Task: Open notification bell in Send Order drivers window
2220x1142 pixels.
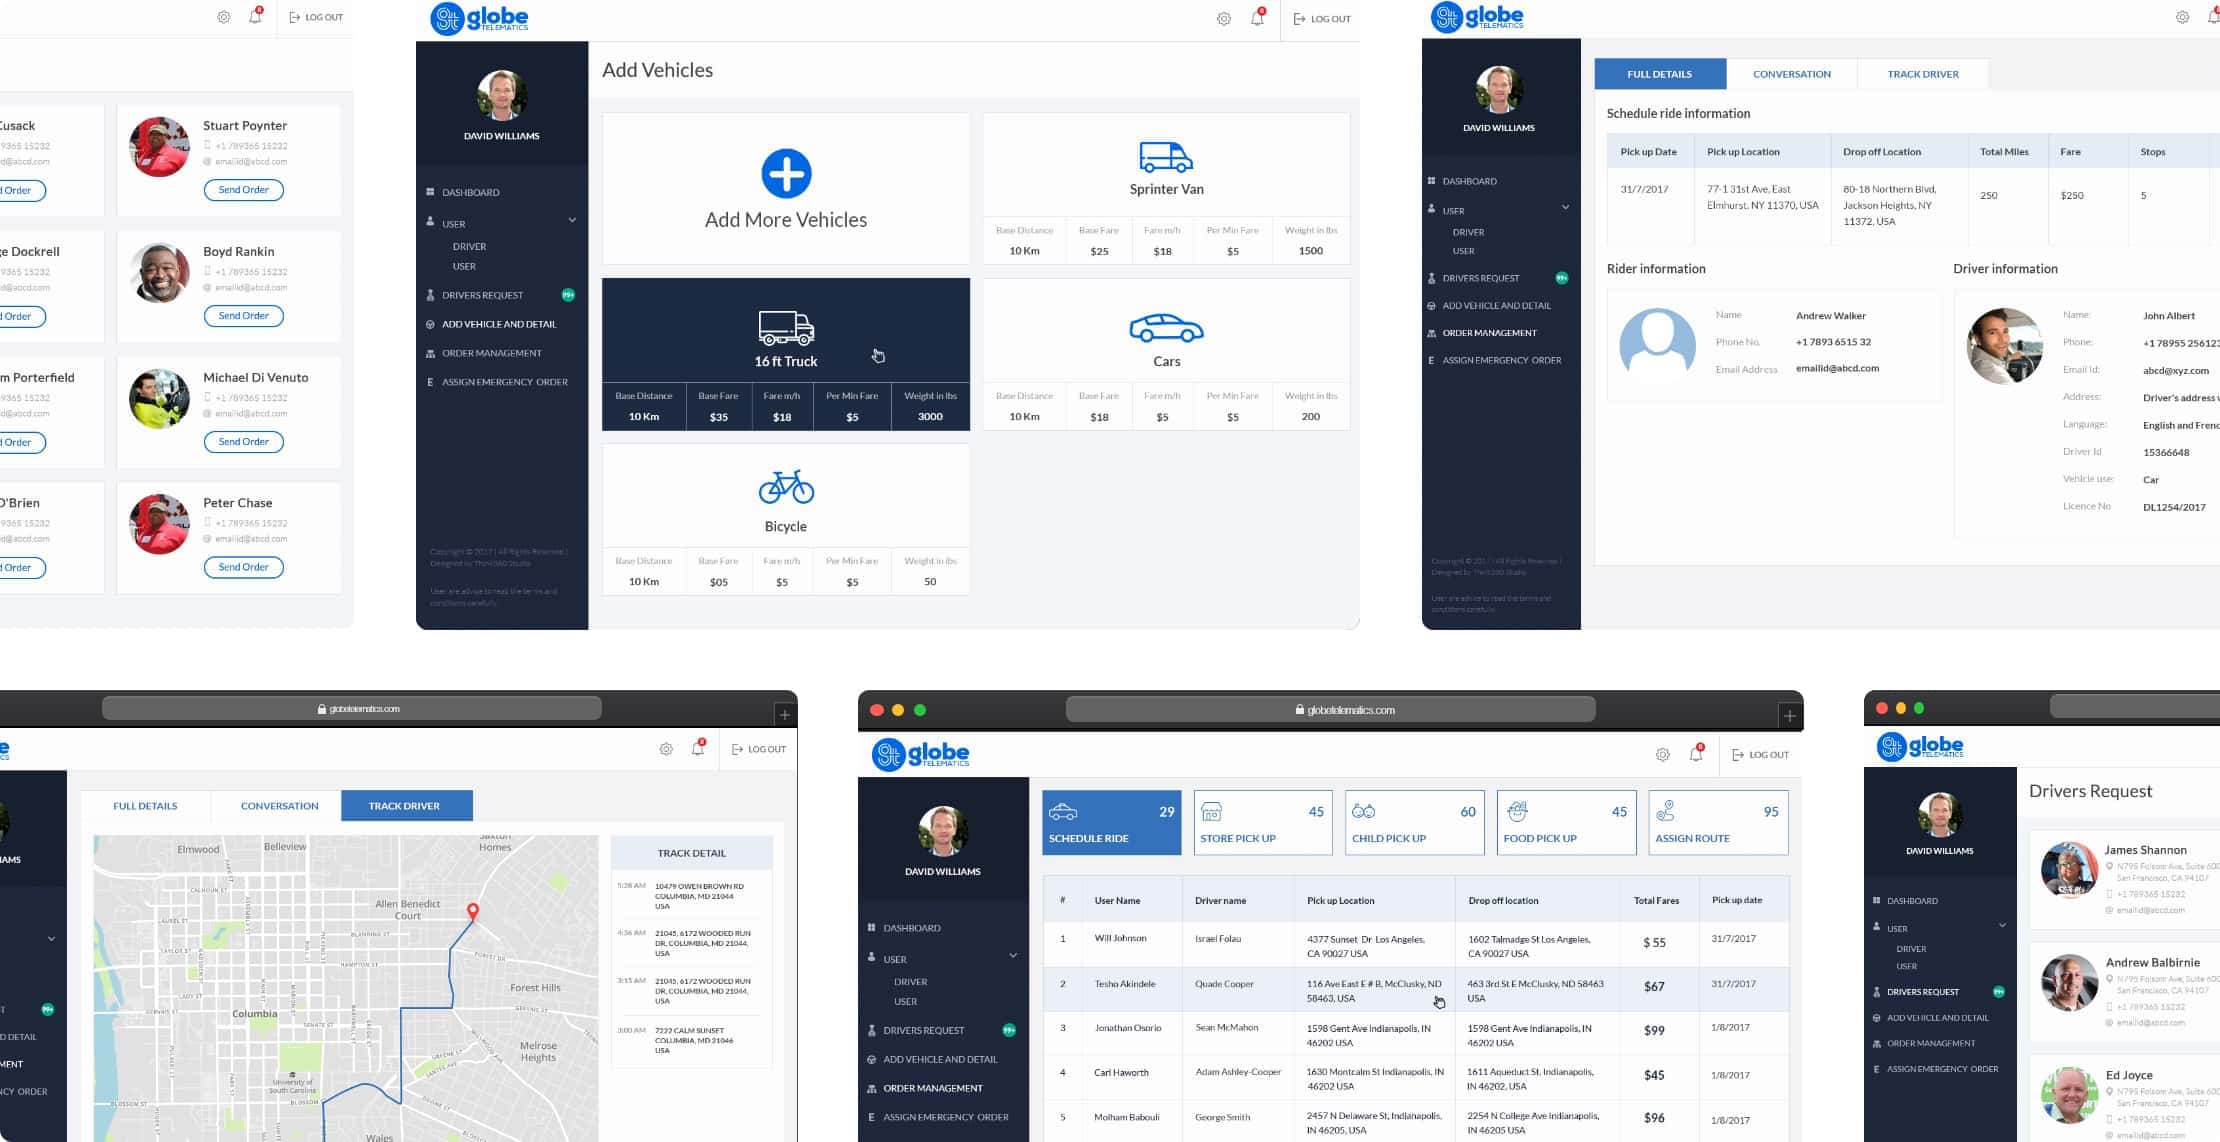Action: pyautogui.click(x=255, y=16)
